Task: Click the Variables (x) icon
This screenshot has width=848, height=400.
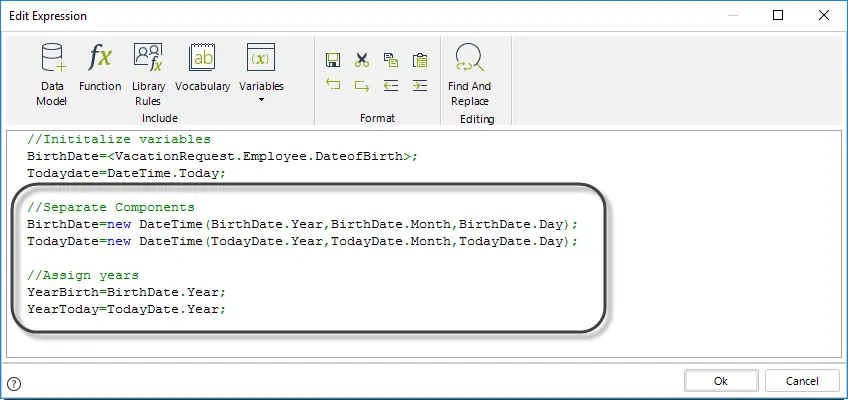Action: click(261, 58)
